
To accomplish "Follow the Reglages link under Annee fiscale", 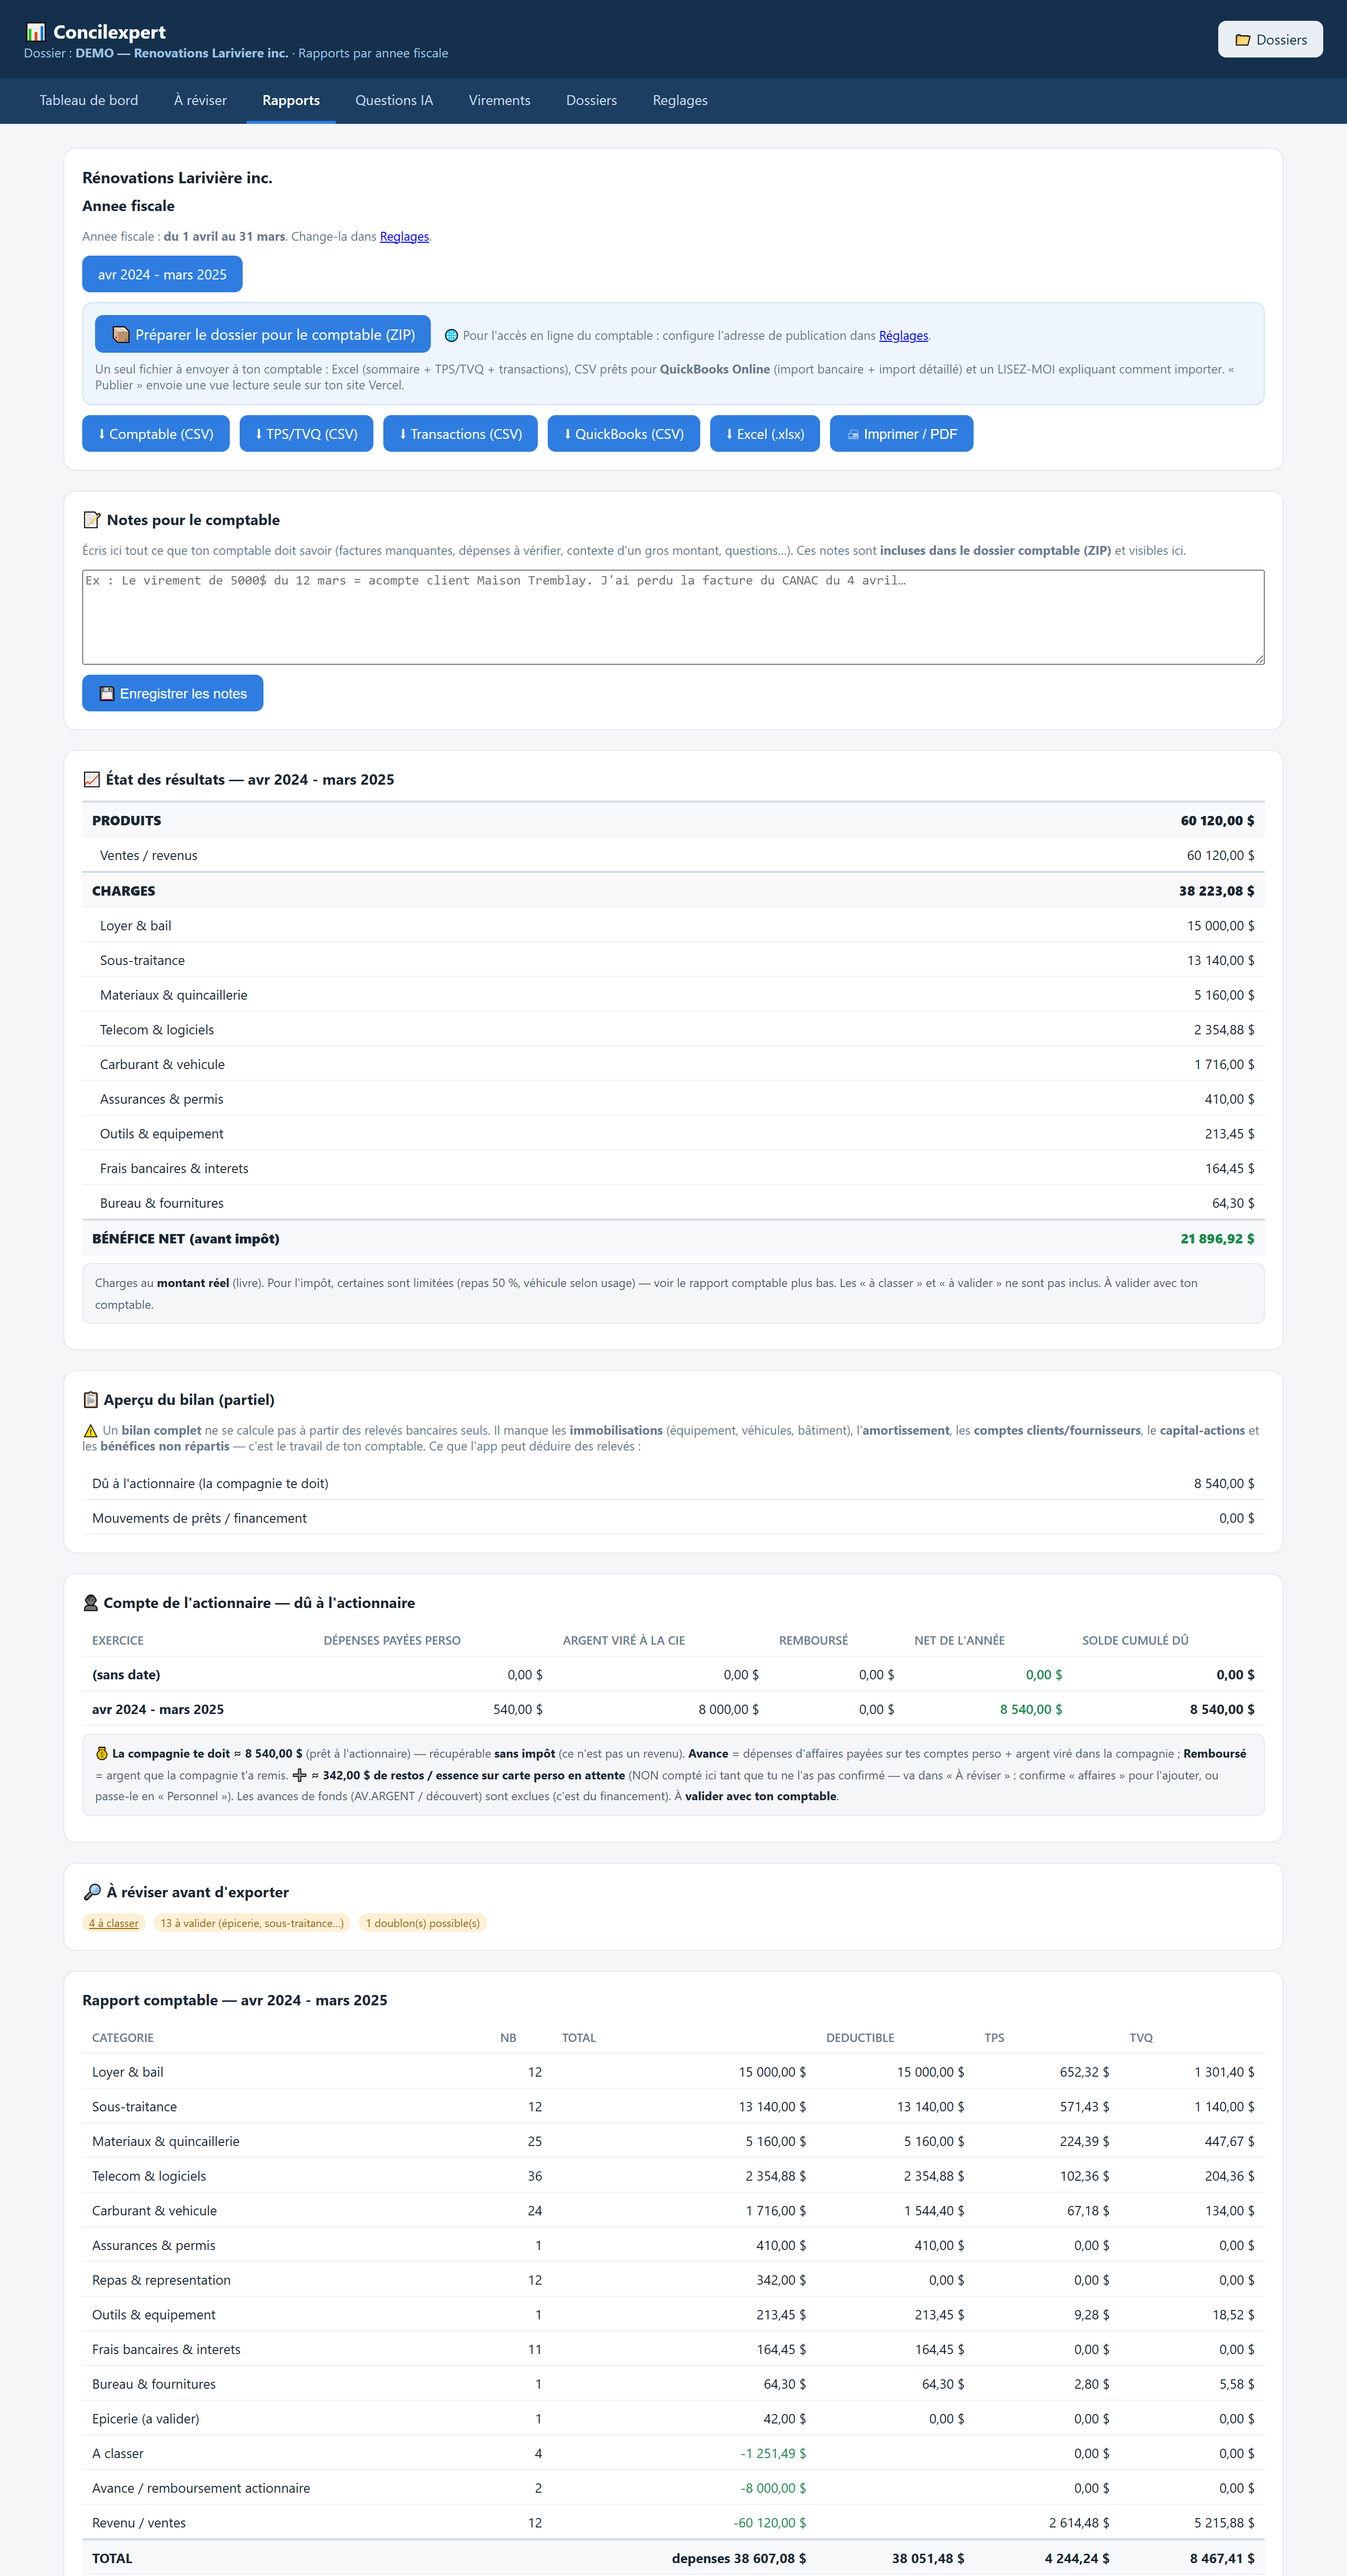I will tap(404, 237).
